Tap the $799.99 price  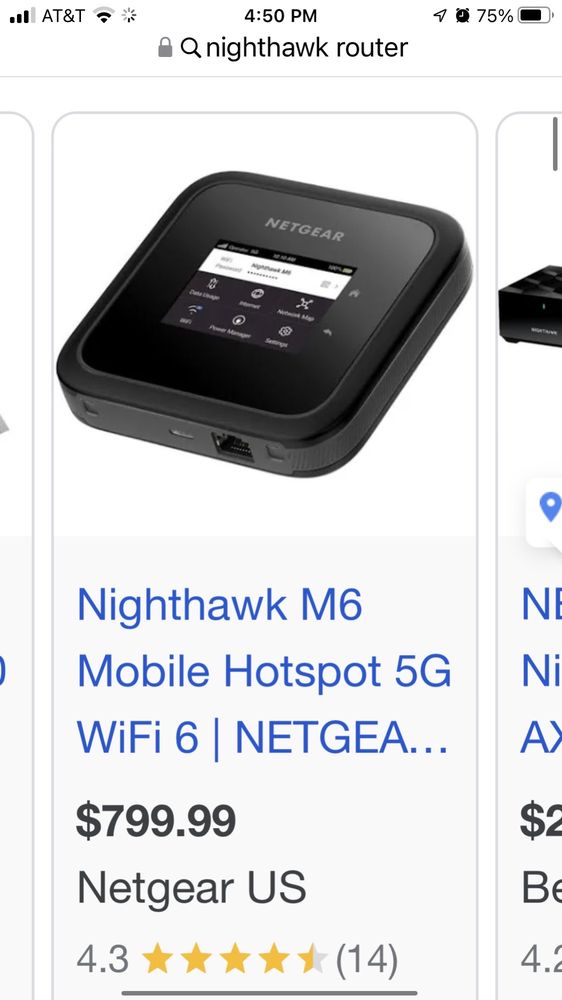pos(156,821)
